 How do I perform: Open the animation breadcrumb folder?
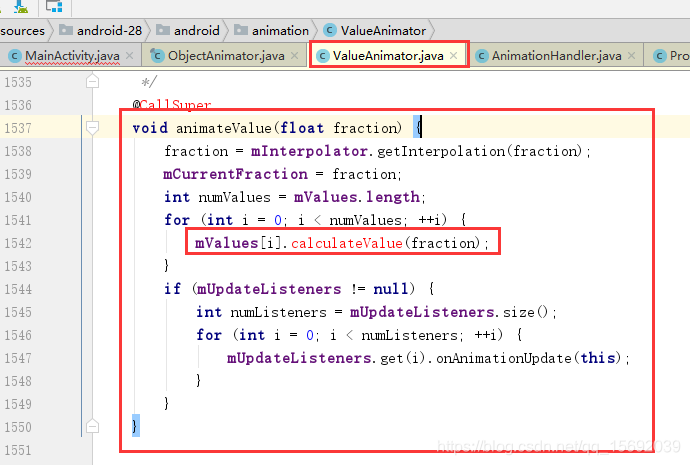pyautogui.click(x=272, y=30)
